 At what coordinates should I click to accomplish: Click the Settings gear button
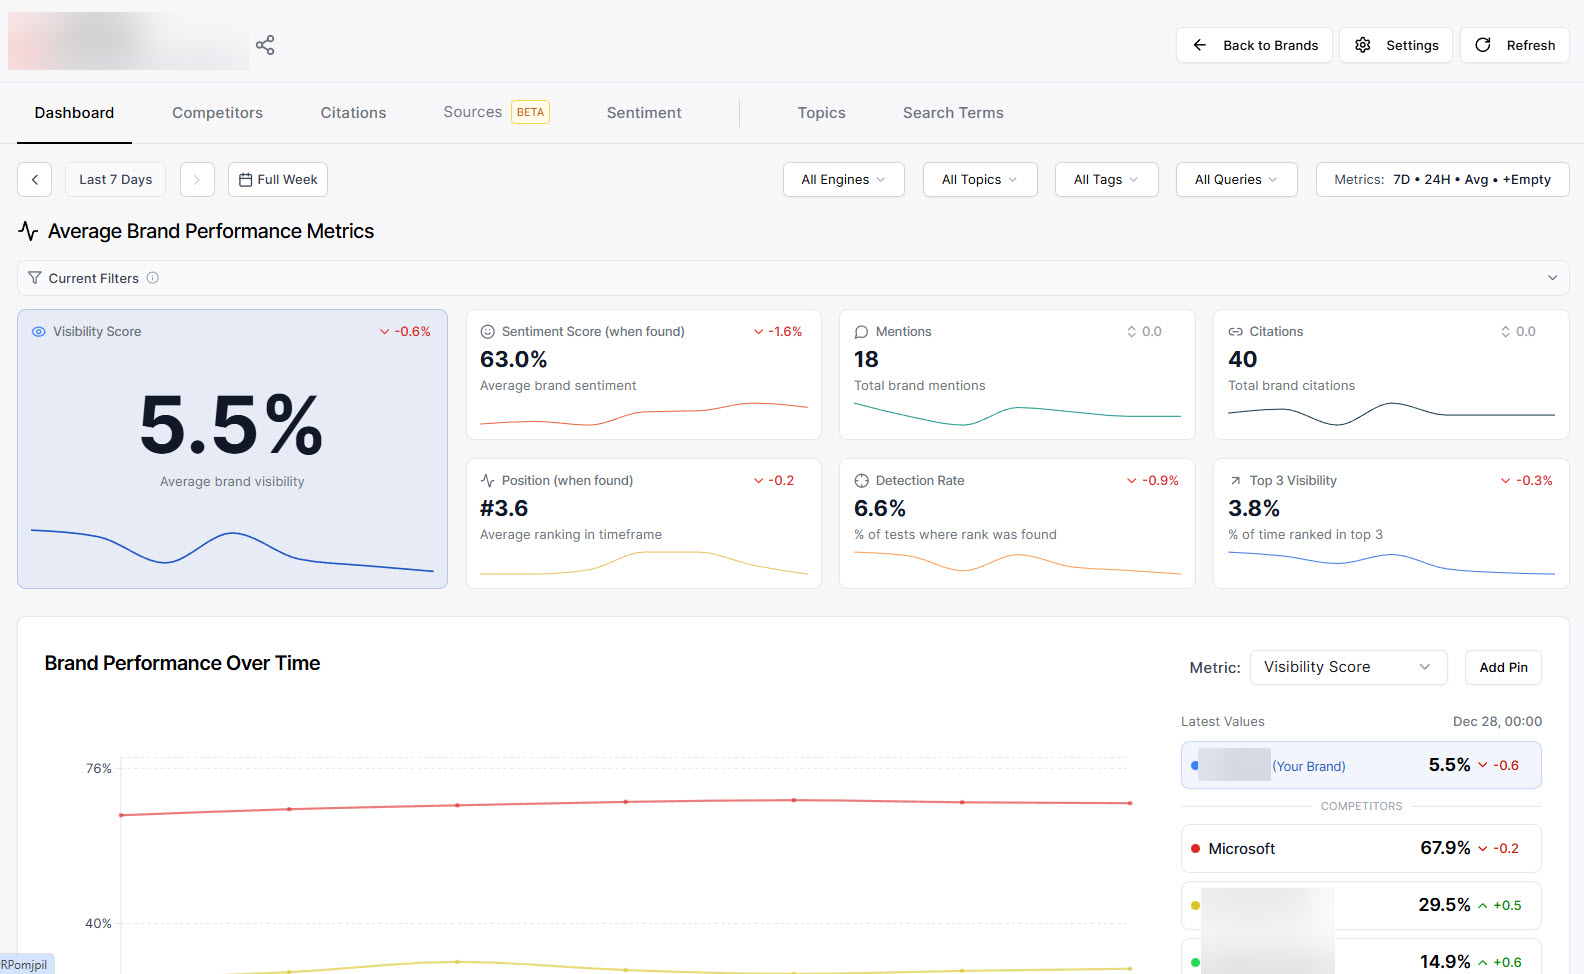tap(1395, 45)
